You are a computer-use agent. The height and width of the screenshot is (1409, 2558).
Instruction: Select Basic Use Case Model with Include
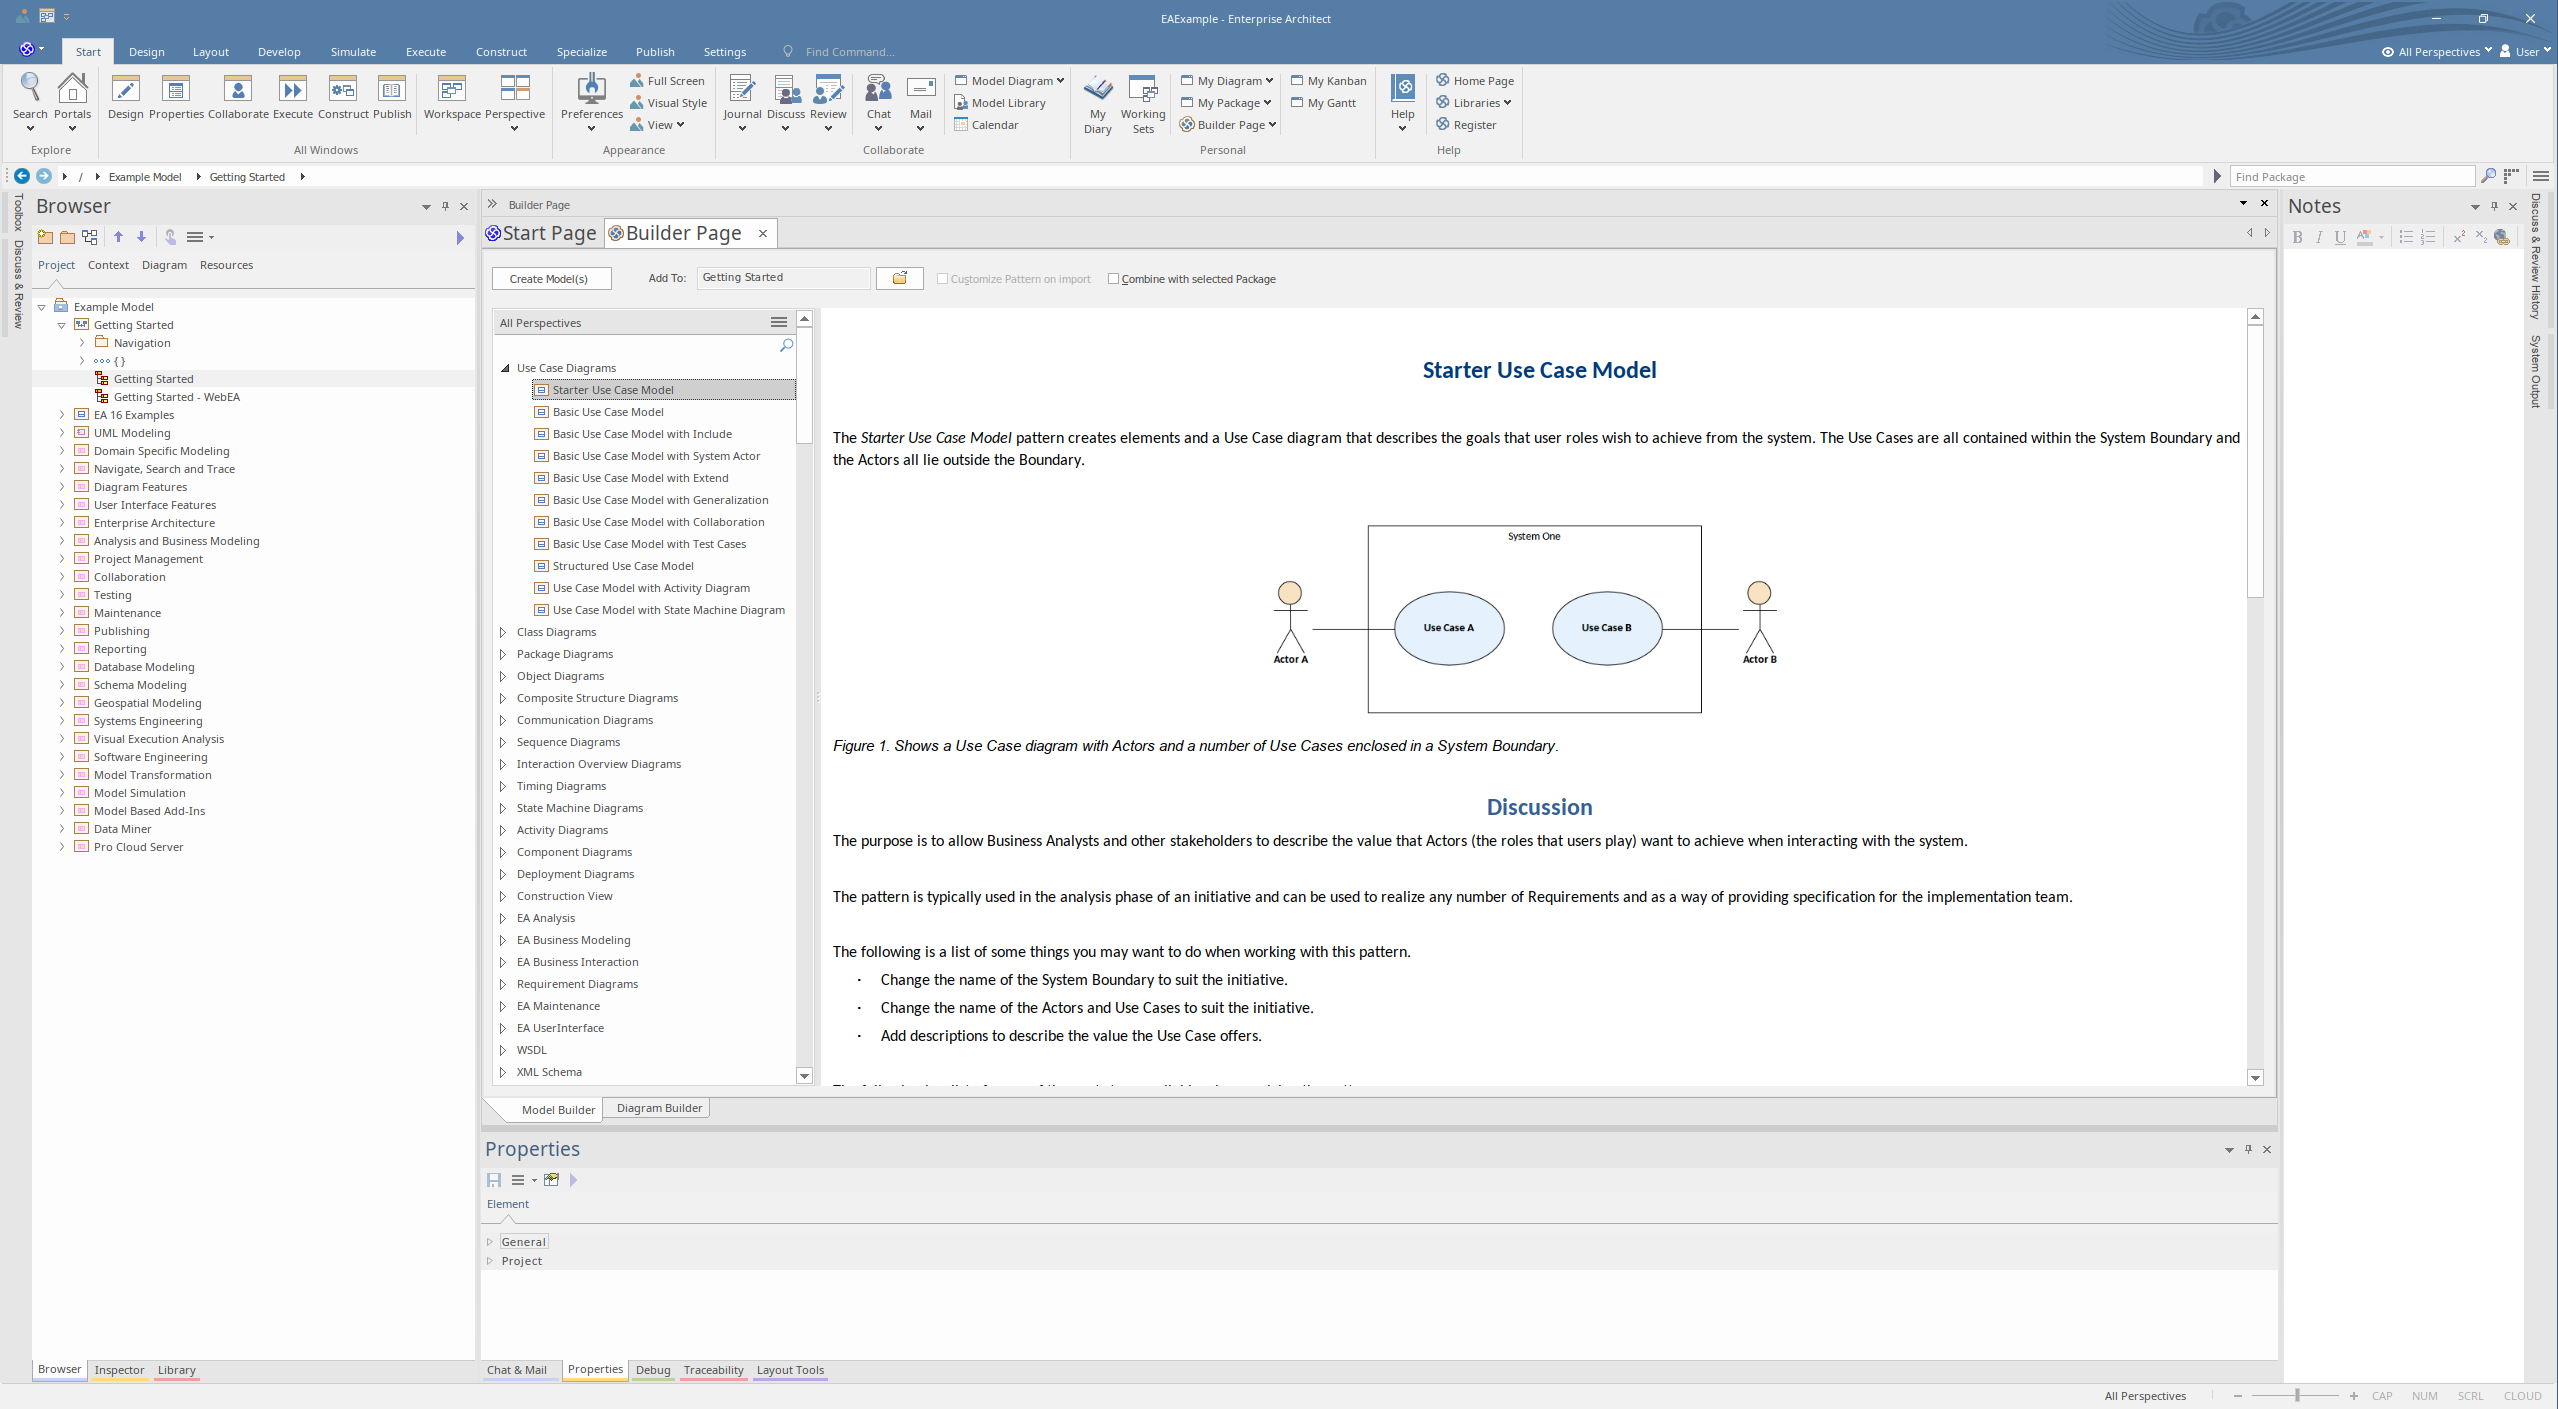pos(642,434)
